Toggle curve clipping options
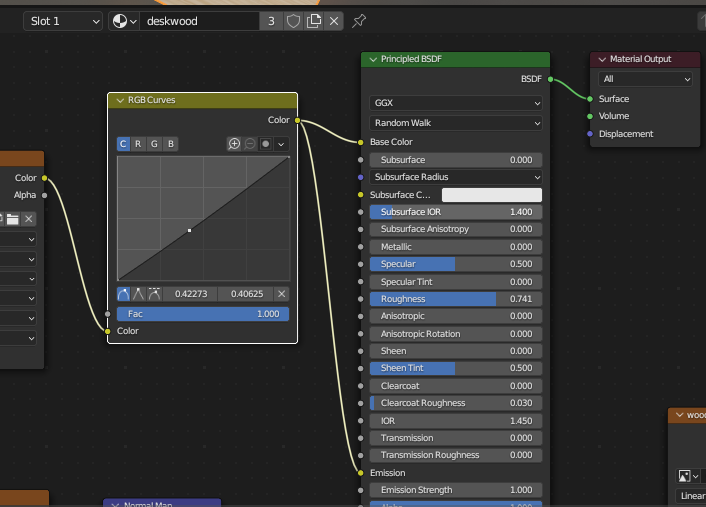706x507 pixels. pyautogui.click(x=266, y=144)
